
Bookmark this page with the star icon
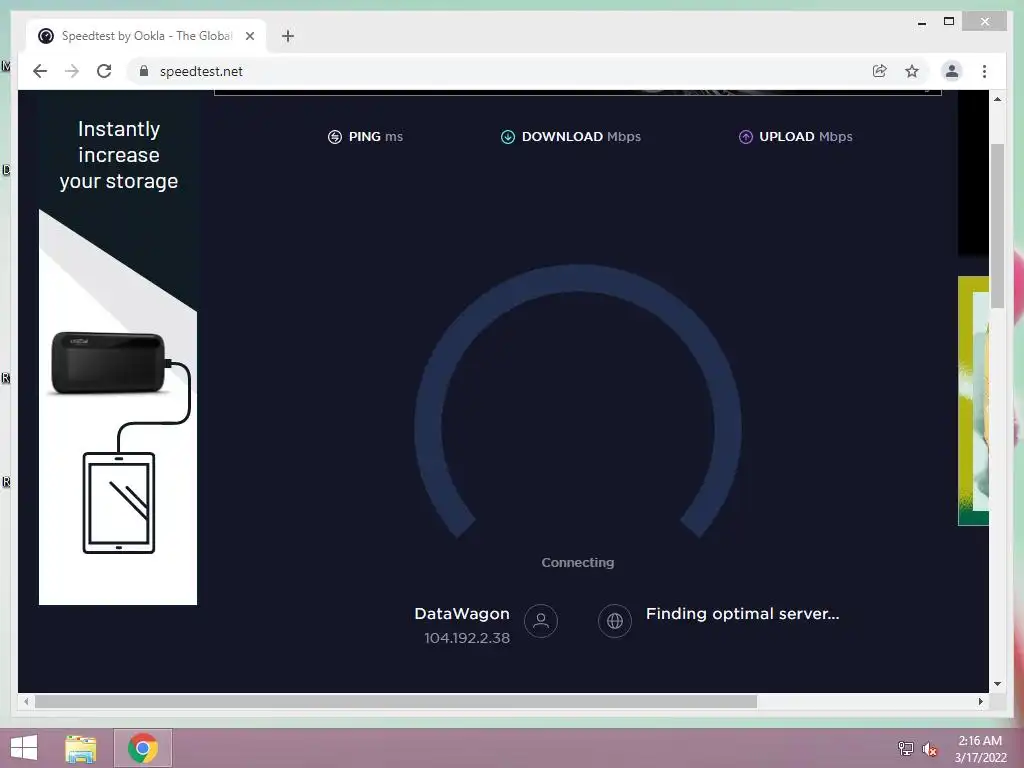[912, 71]
